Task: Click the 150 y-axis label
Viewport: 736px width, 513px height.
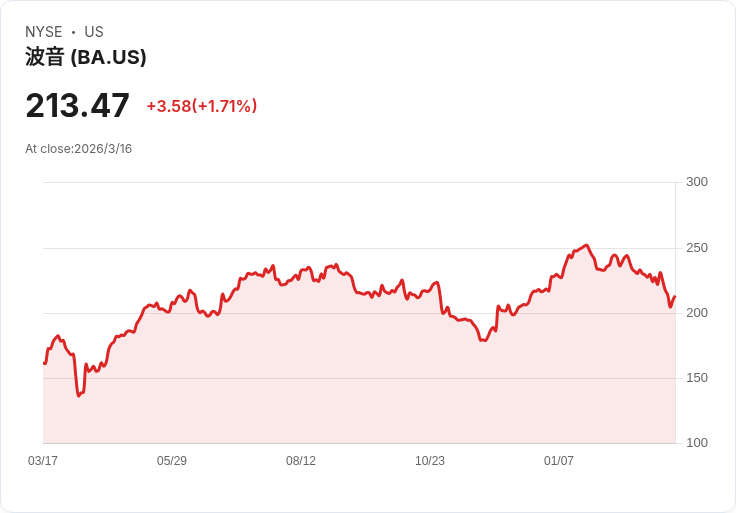Action: click(697, 378)
